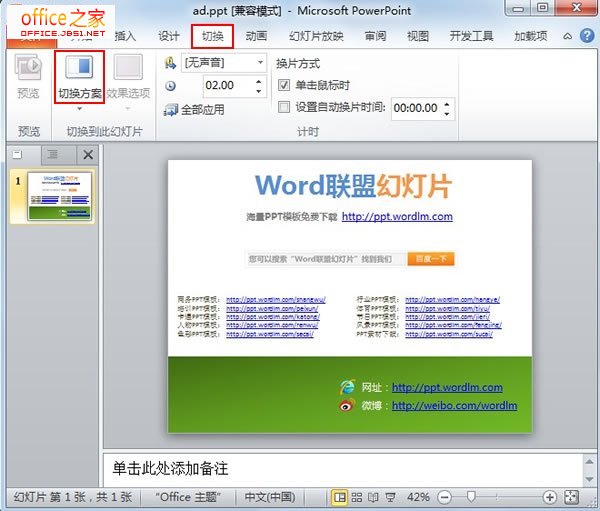Click "Office 主题" in status bar
Viewport: 600px width, 511px height.
click(188, 497)
